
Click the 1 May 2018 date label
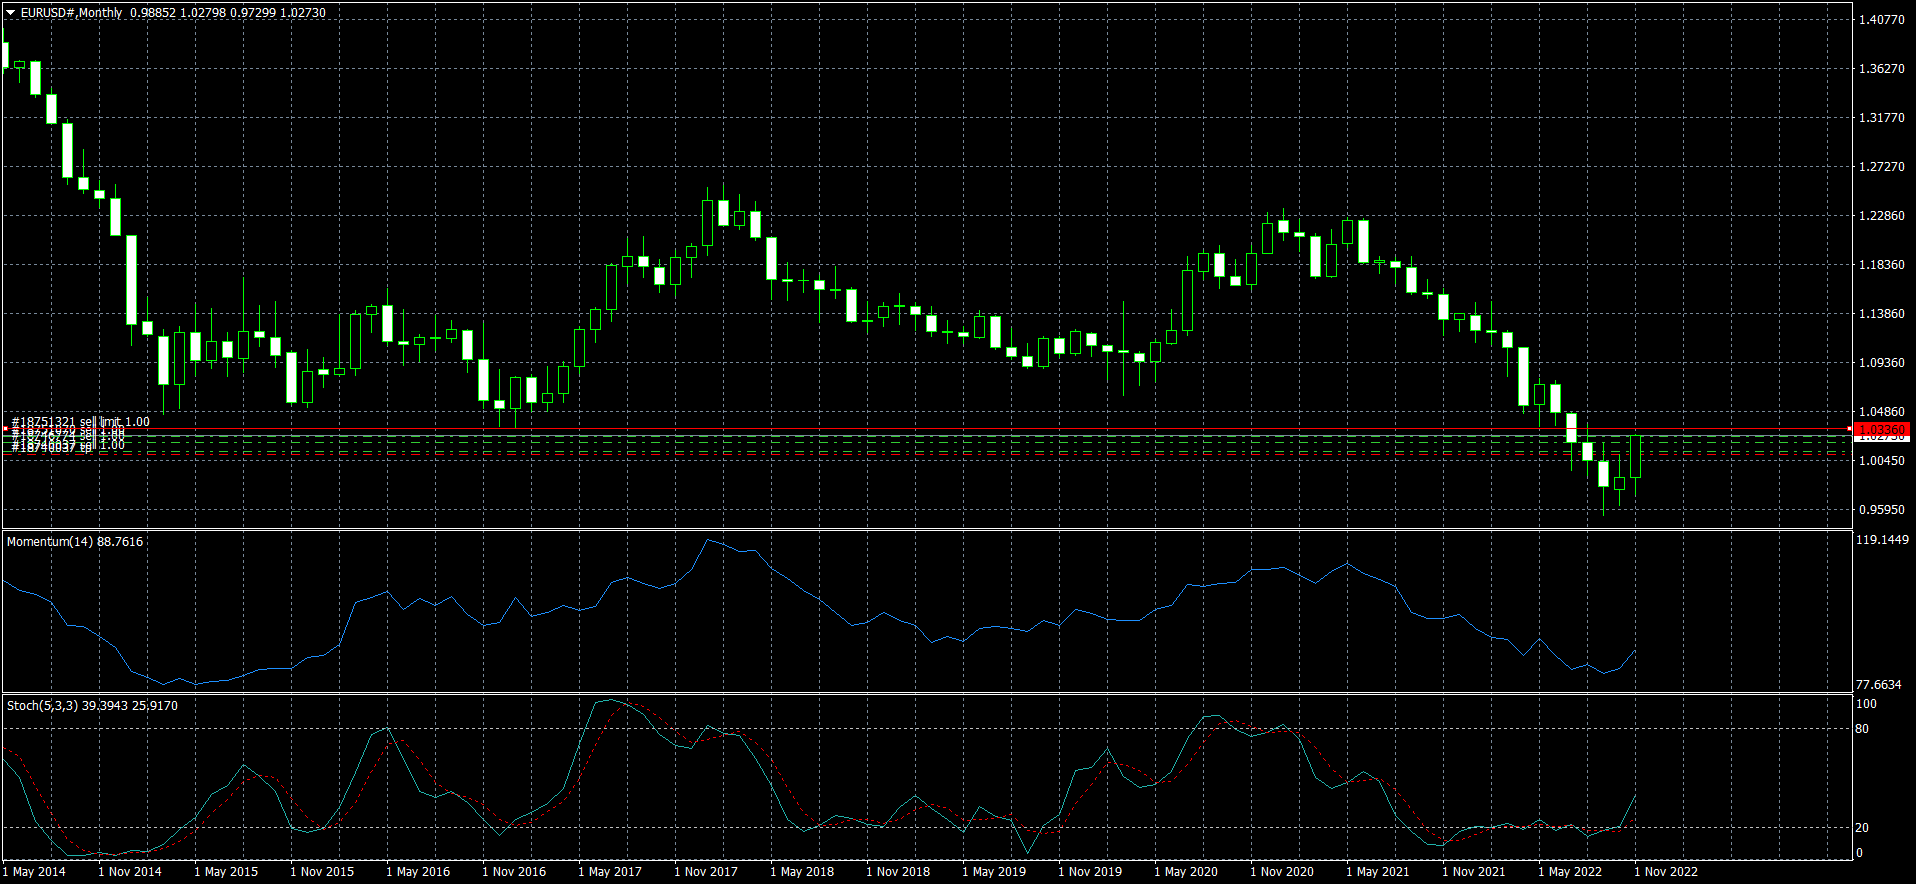[802, 872]
